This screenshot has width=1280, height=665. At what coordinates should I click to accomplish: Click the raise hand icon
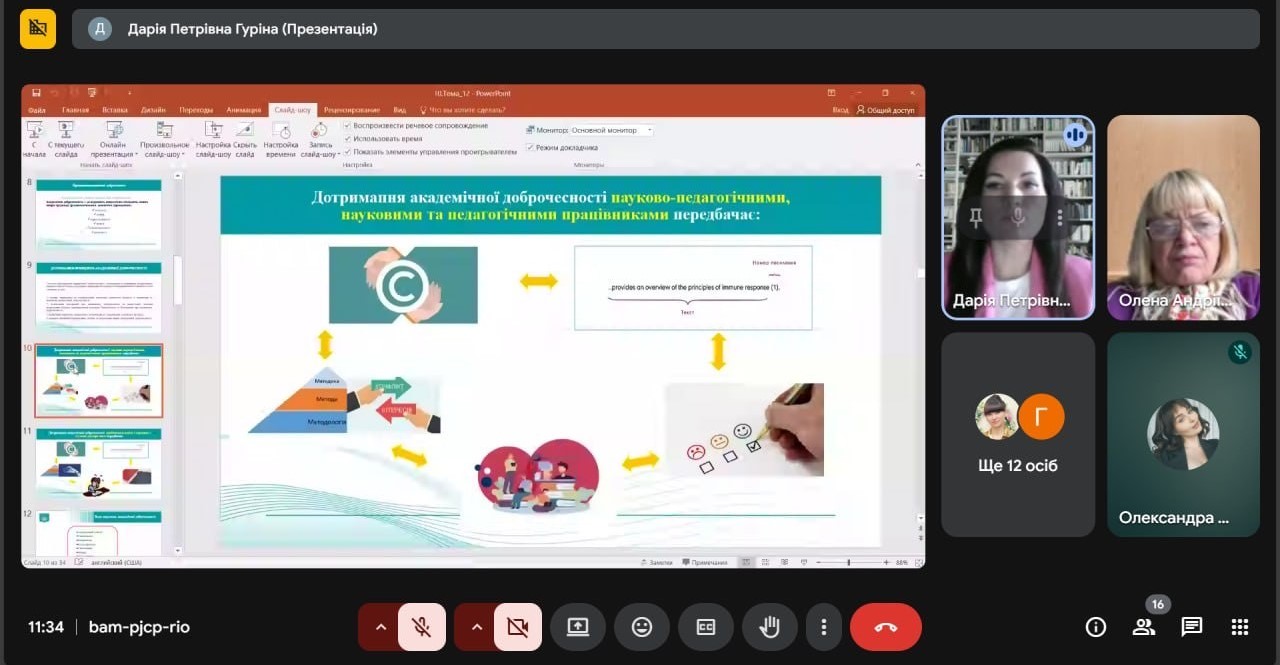coord(769,627)
